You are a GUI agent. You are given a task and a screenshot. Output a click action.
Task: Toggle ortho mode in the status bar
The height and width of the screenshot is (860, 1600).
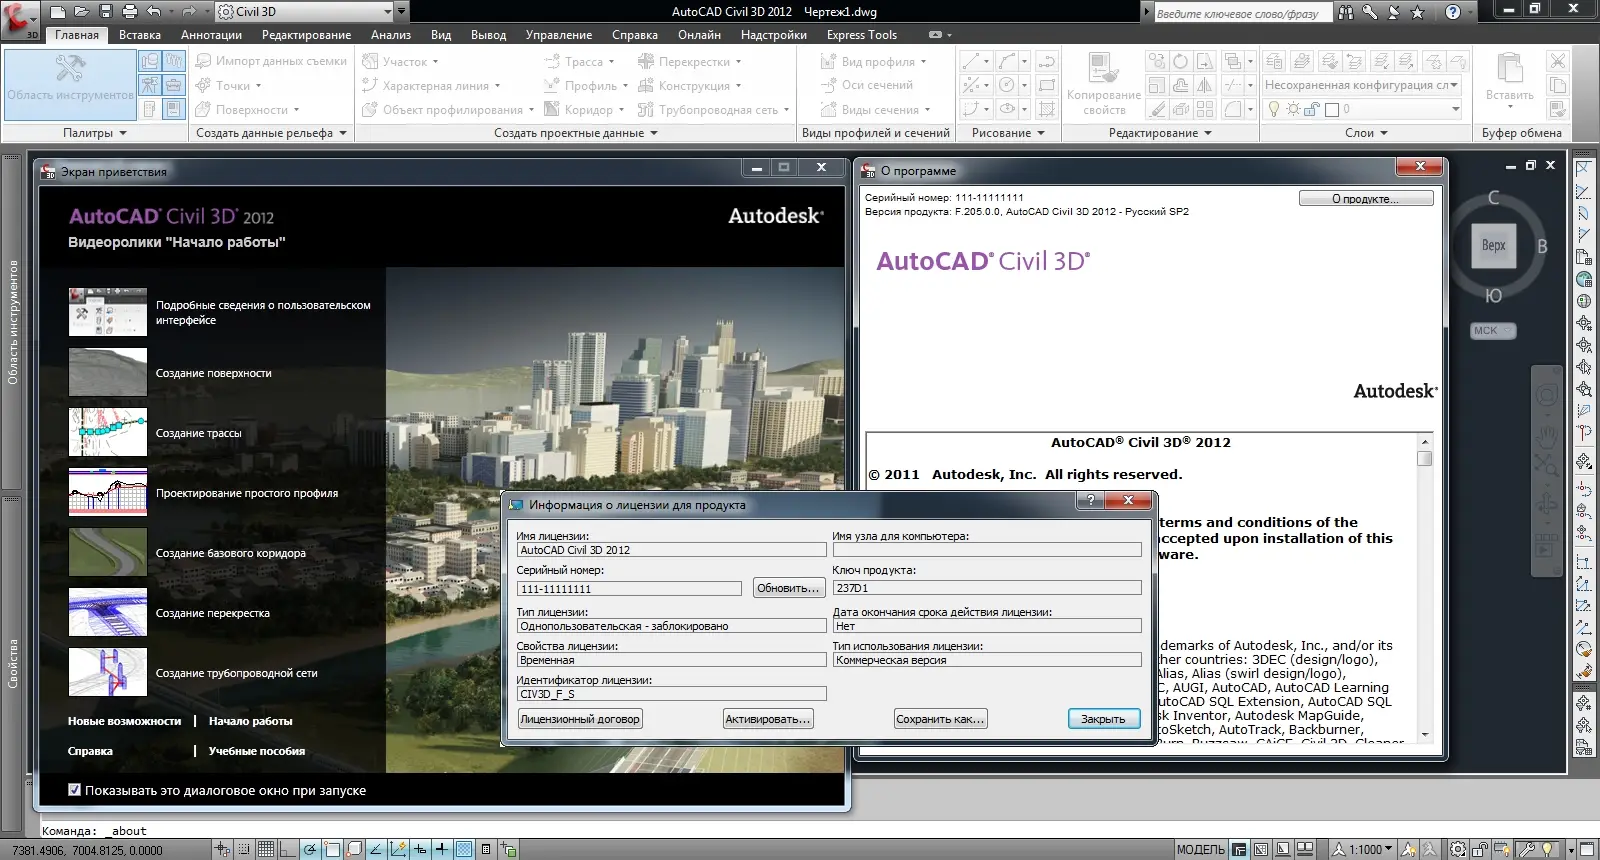click(x=287, y=850)
